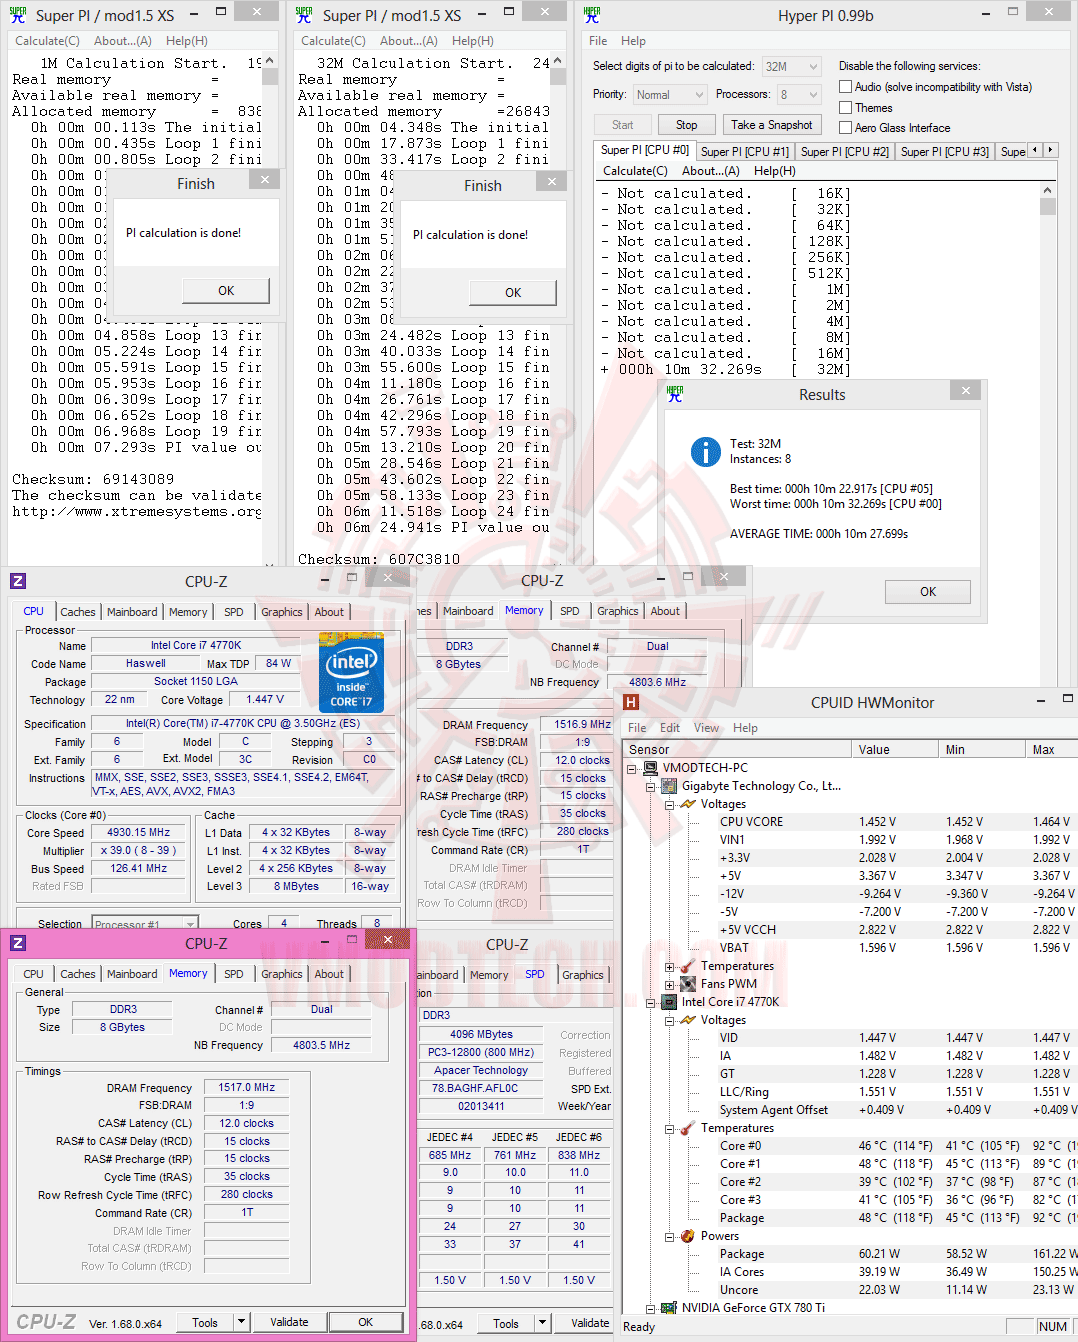Click Validate in the pink CPU-Z window

click(289, 1322)
